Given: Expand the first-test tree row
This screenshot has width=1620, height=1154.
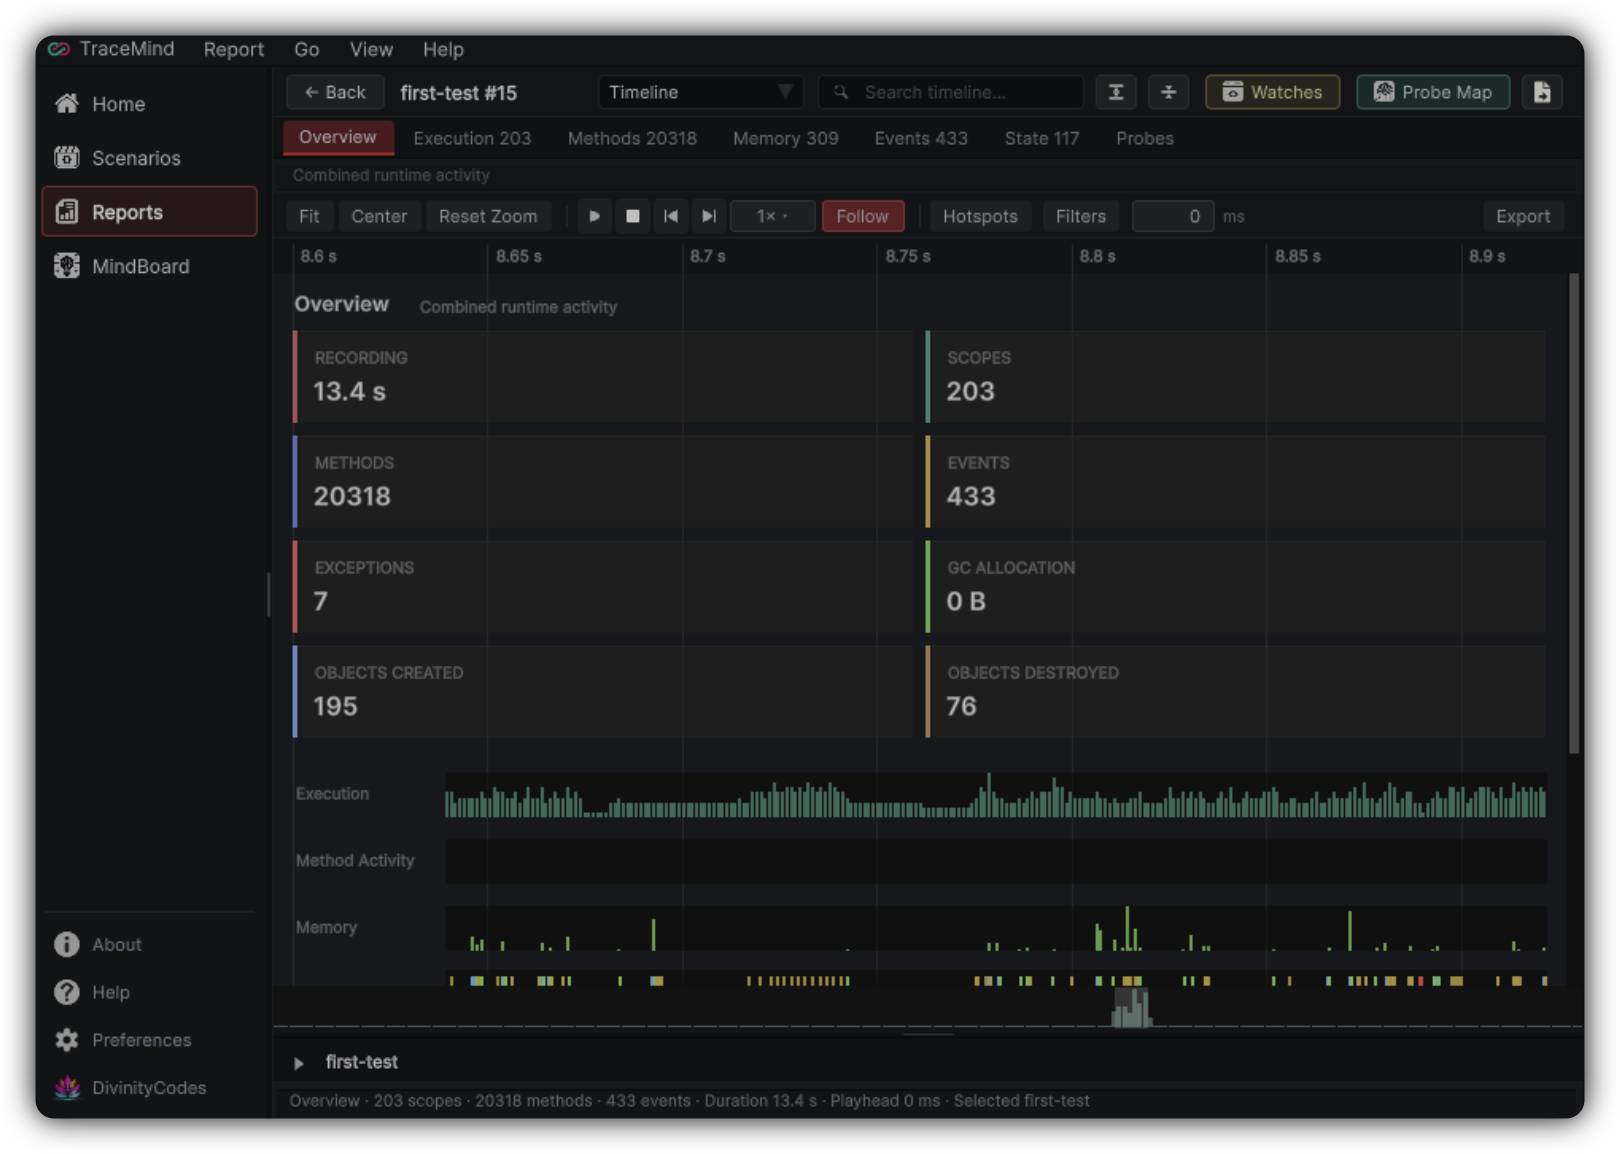Looking at the screenshot, I should (299, 1062).
